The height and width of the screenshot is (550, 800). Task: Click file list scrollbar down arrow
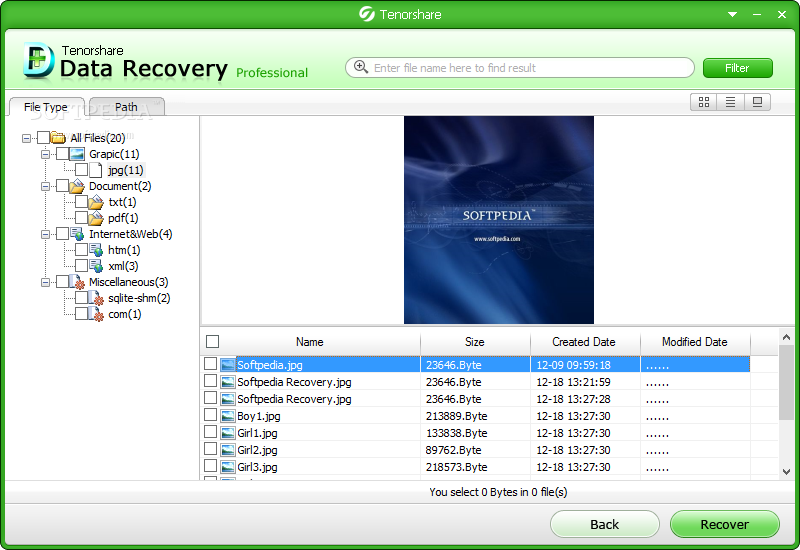(x=786, y=472)
